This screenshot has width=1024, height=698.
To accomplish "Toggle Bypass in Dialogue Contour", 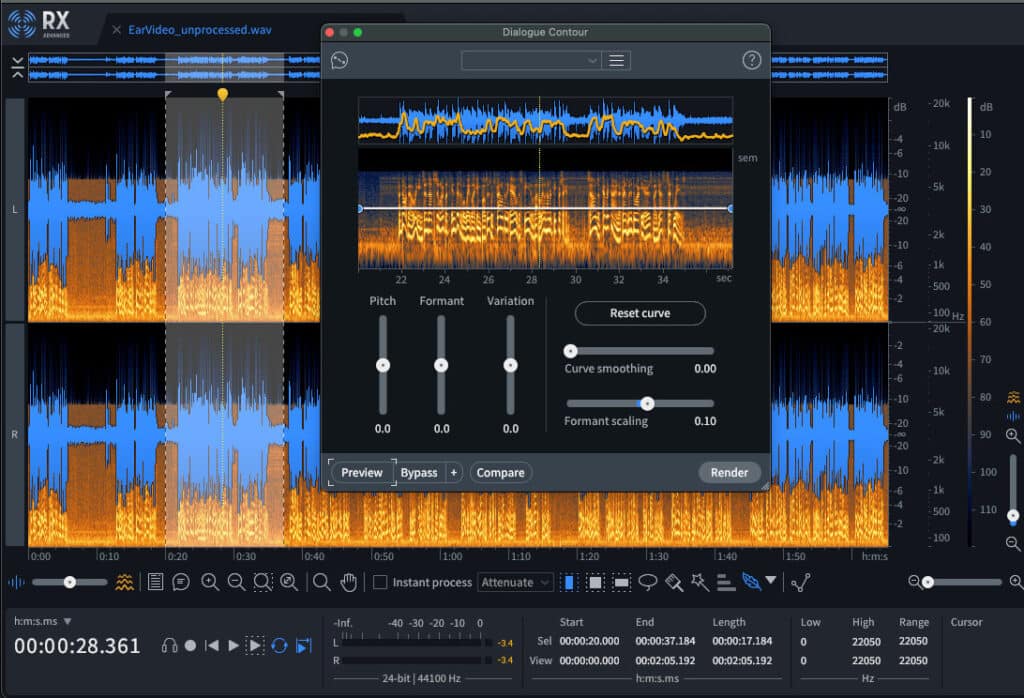I will tap(419, 472).
